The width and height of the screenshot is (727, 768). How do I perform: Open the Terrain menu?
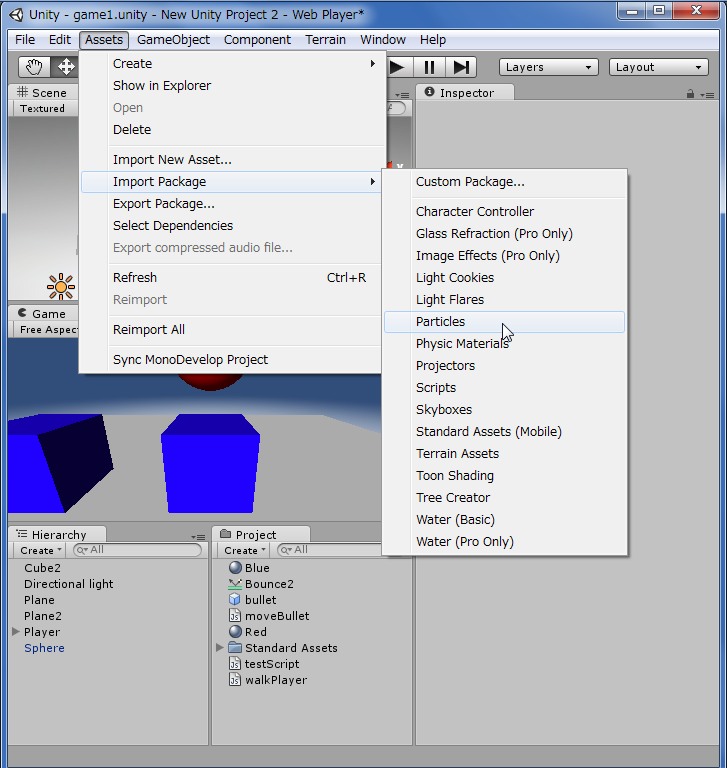pyautogui.click(x=325, y=40)
